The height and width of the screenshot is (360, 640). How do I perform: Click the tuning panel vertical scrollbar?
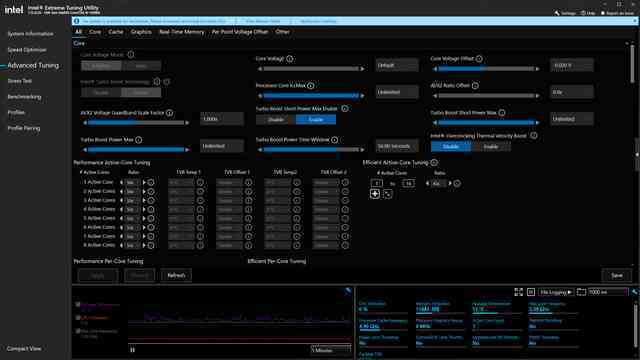(632, 63)
